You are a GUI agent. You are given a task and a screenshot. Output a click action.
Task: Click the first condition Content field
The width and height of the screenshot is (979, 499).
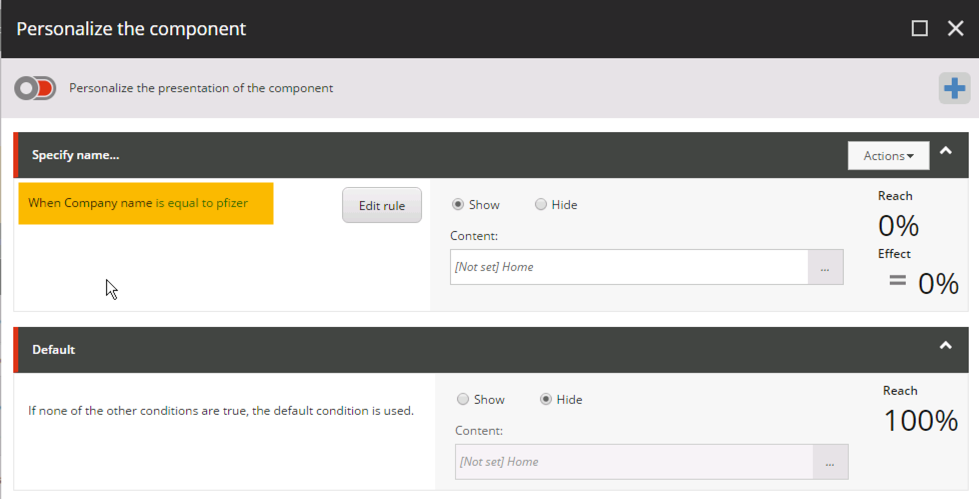[x=628, y=267]
